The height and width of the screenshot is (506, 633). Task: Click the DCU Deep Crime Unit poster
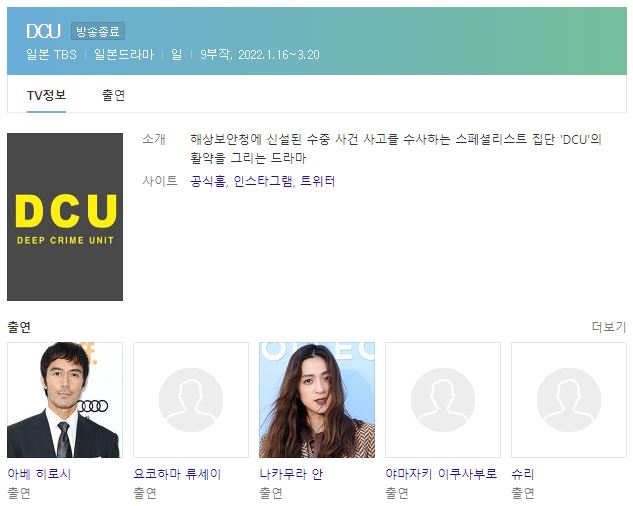tap(65, 217)
